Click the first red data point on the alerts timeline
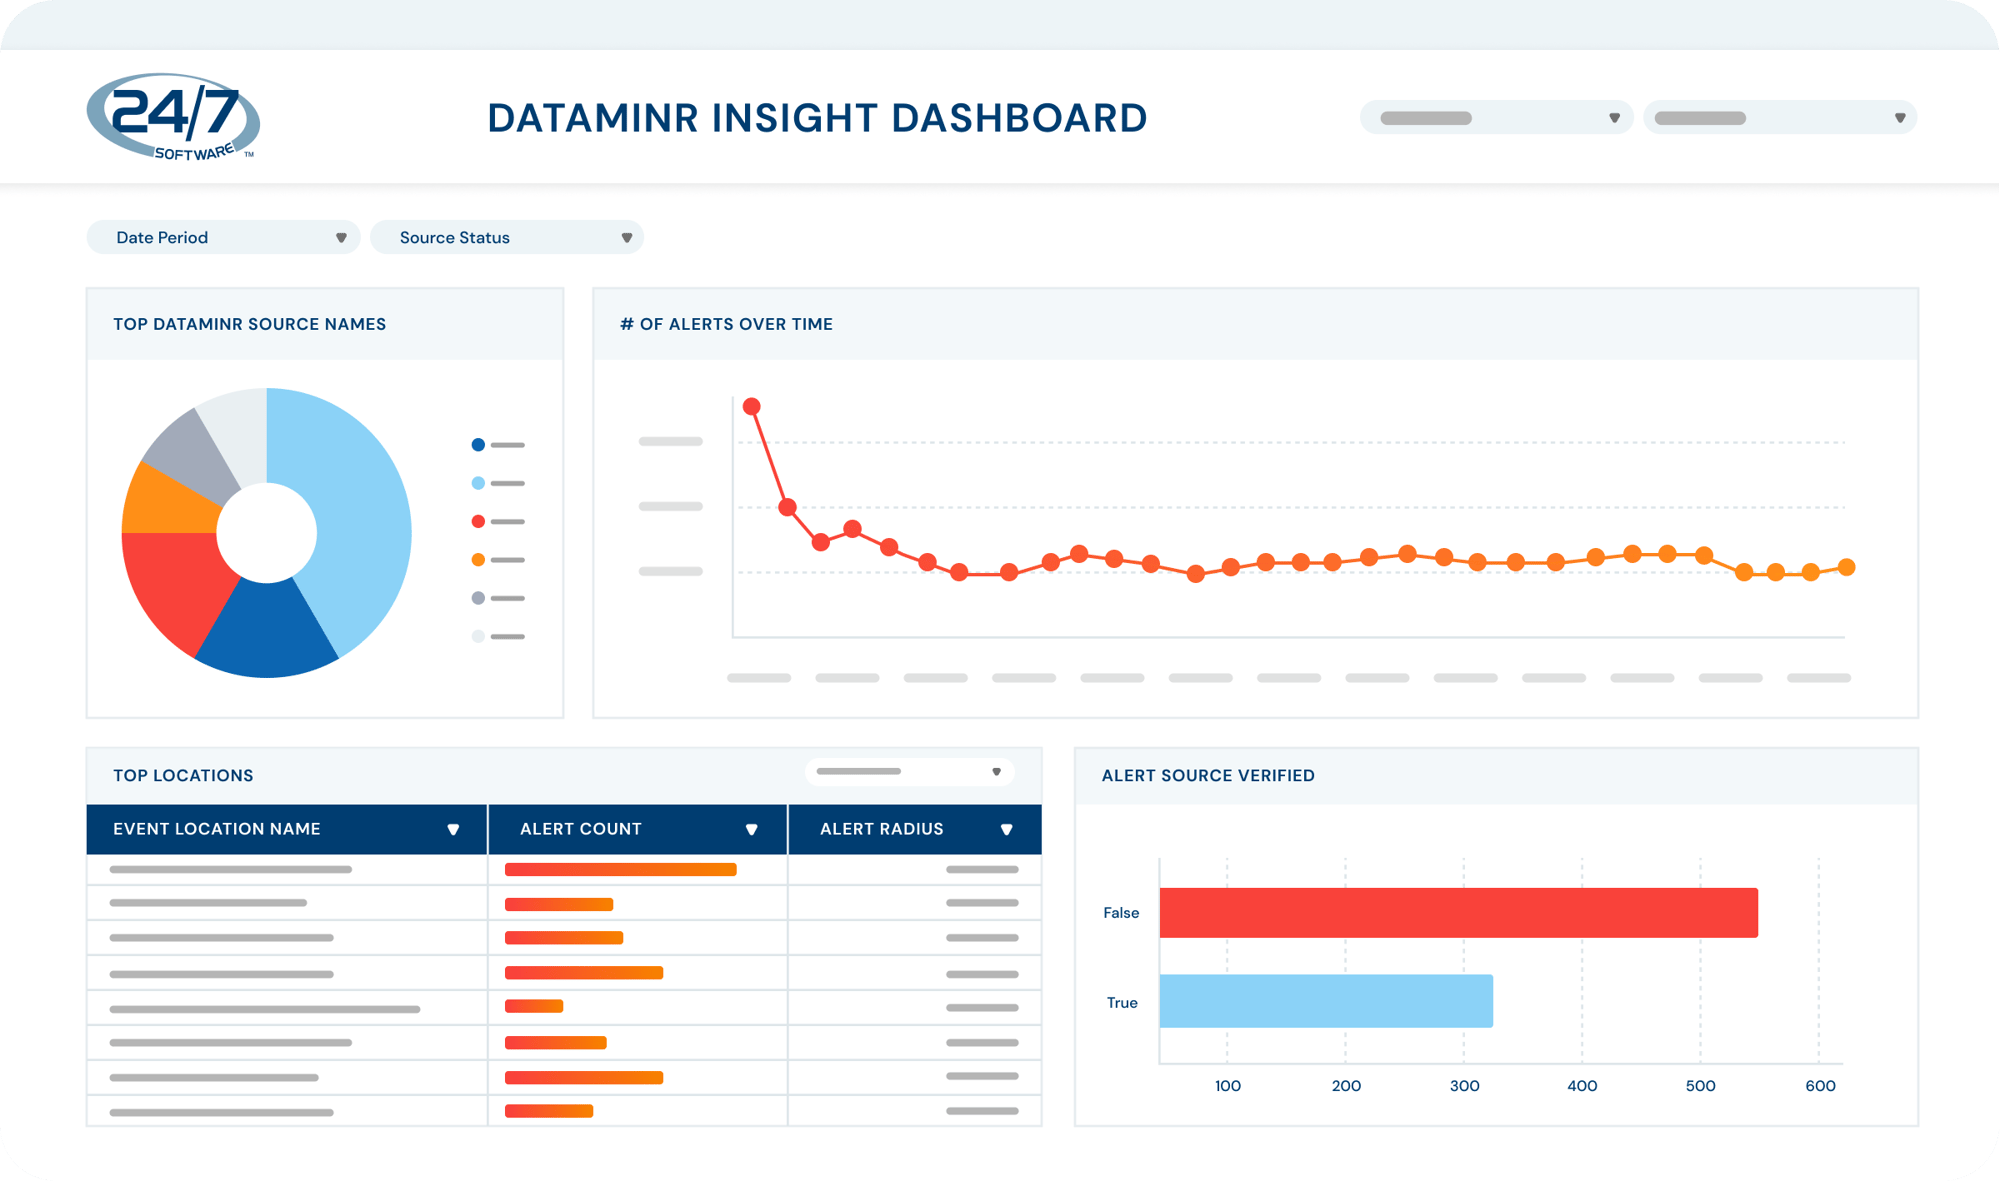This screenshot has width=2000, height=1181. click(752, 406)
